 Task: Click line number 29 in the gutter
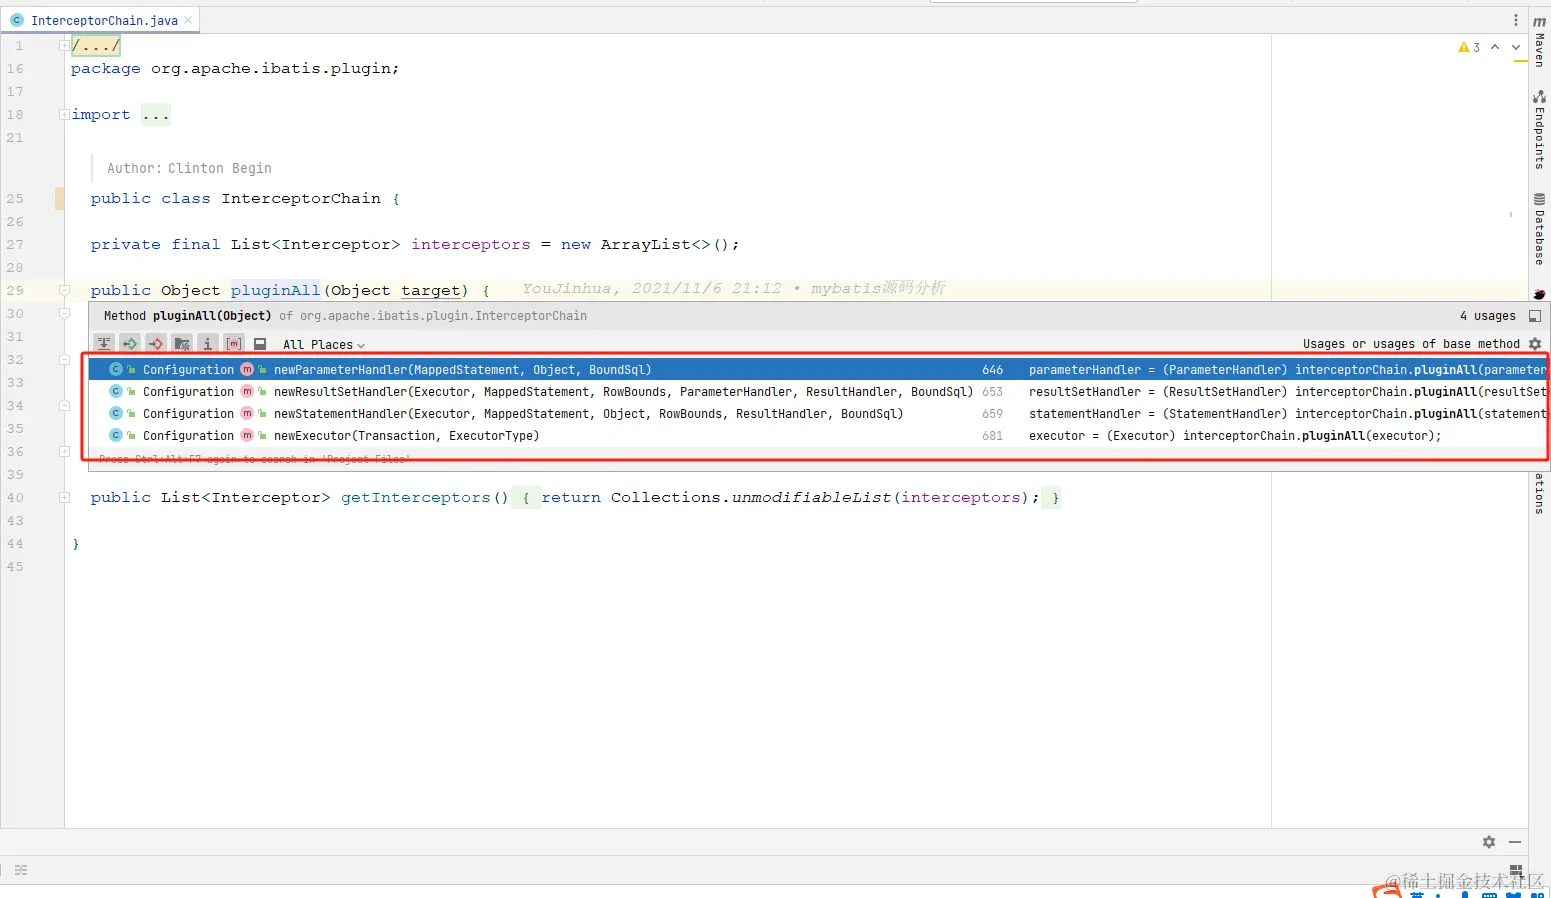click(x=15, y=291)
